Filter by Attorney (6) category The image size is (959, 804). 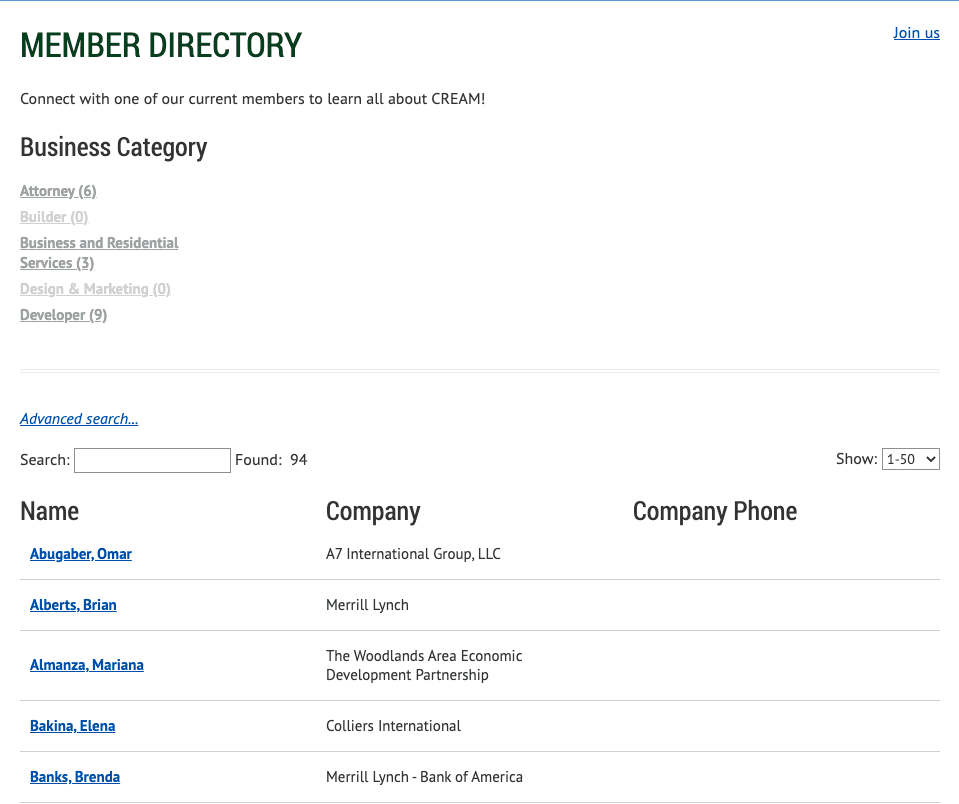[58, 191]
